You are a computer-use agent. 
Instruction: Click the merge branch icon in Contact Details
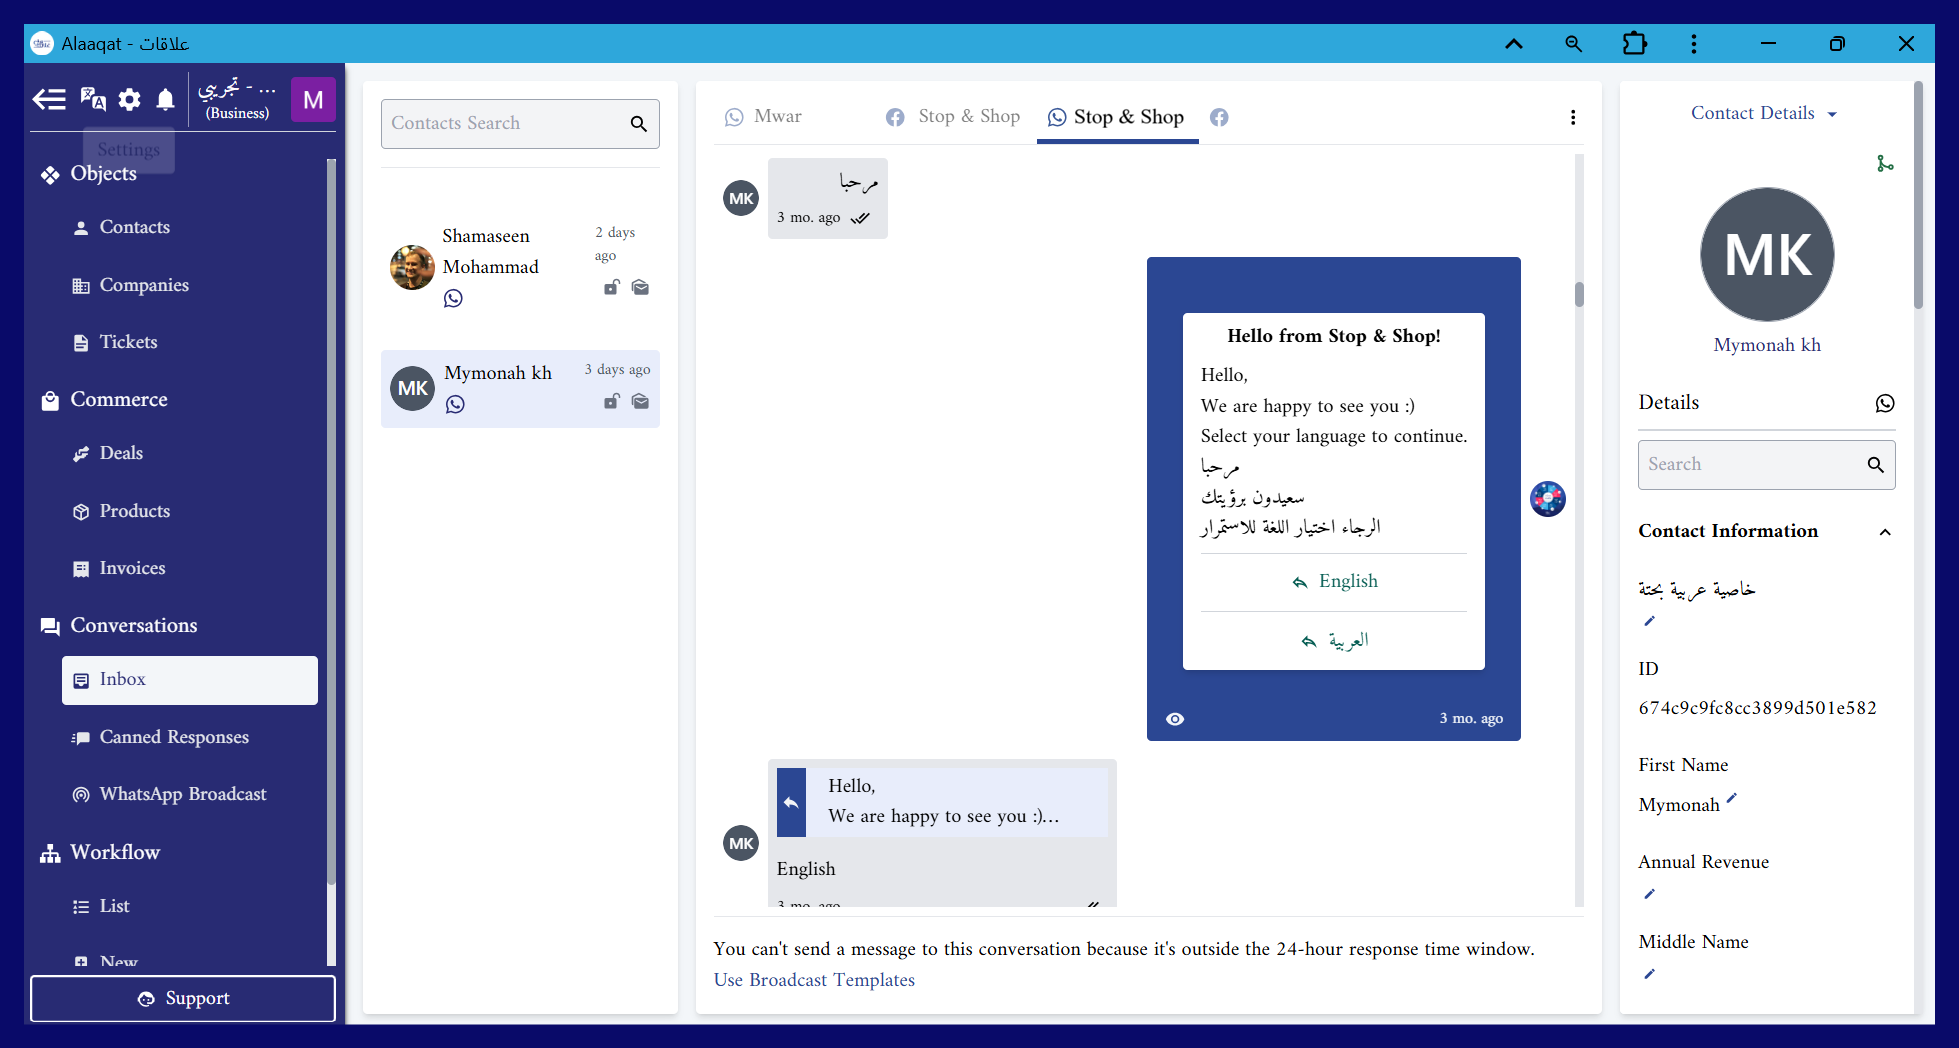pyautogui.click(x=1885, y=164)
